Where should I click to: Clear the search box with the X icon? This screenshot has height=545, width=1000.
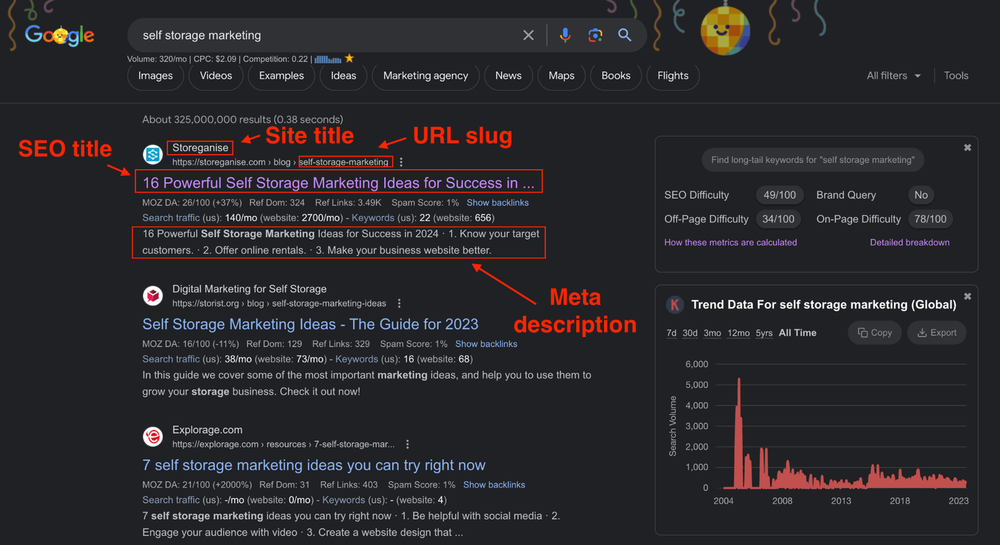(528, 35)
